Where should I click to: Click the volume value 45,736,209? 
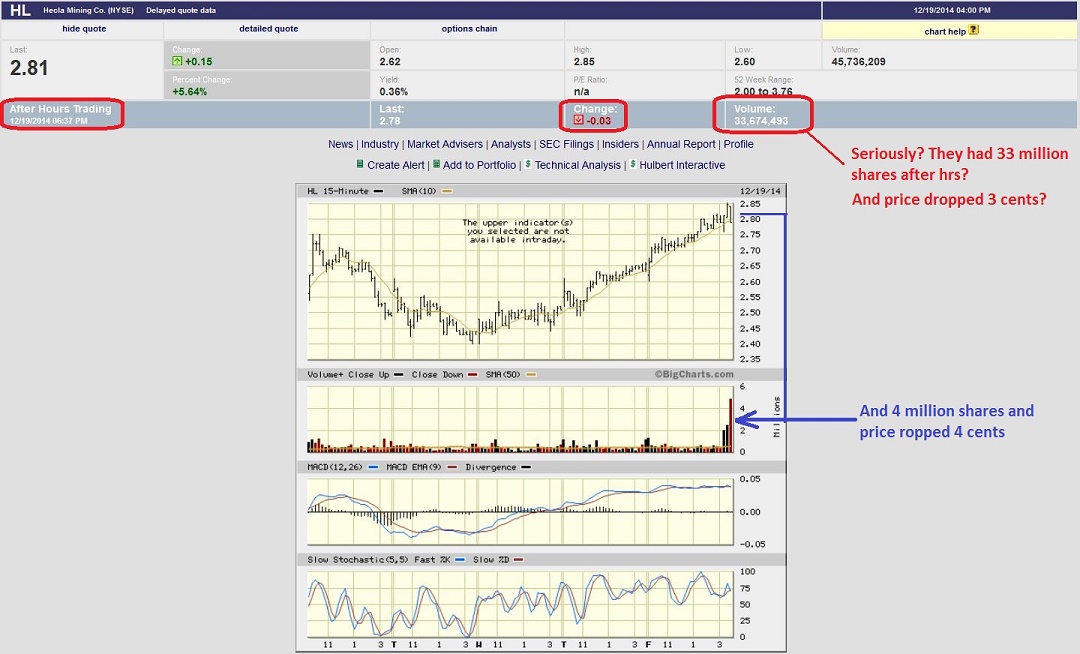(x=858, y=61)
